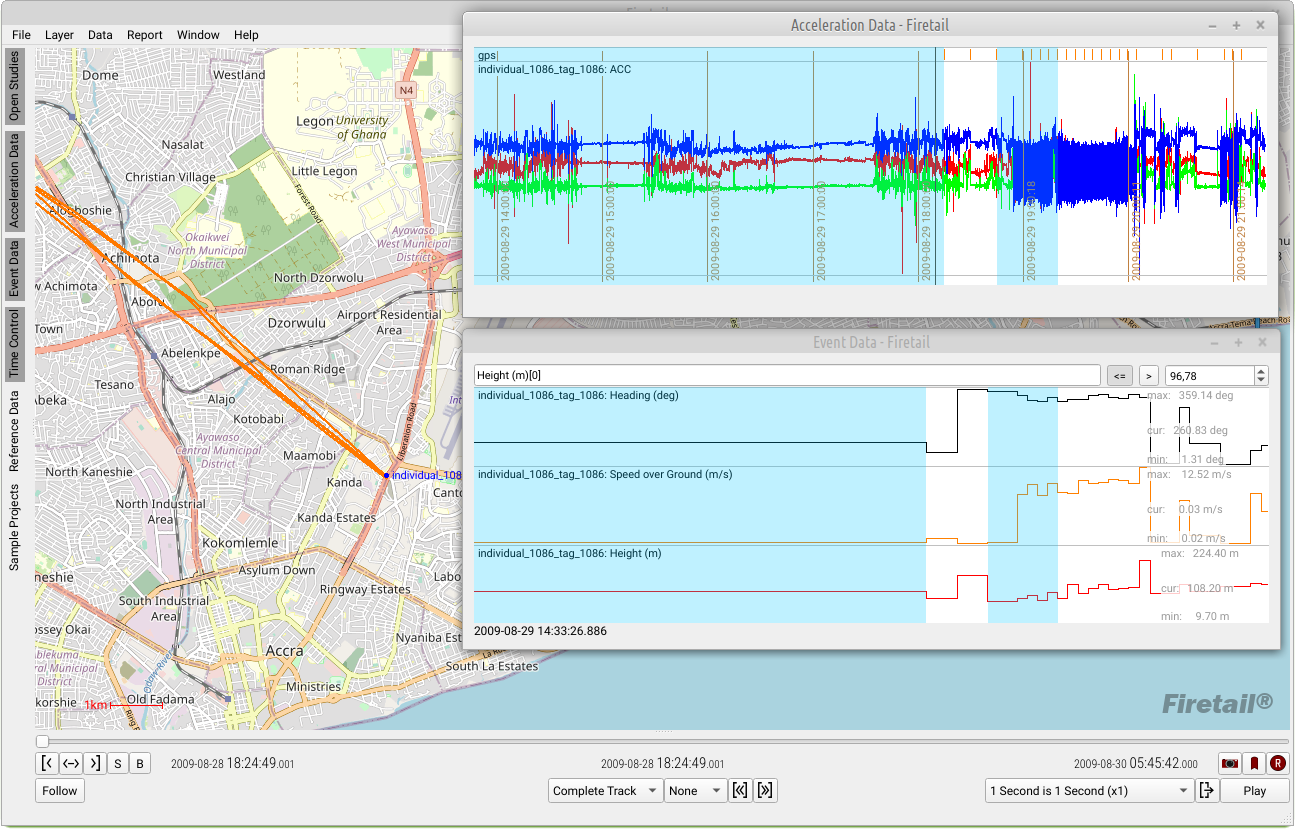Open the Report menu
Screen dimensions: 1295x829
click(x=145, y=35)
